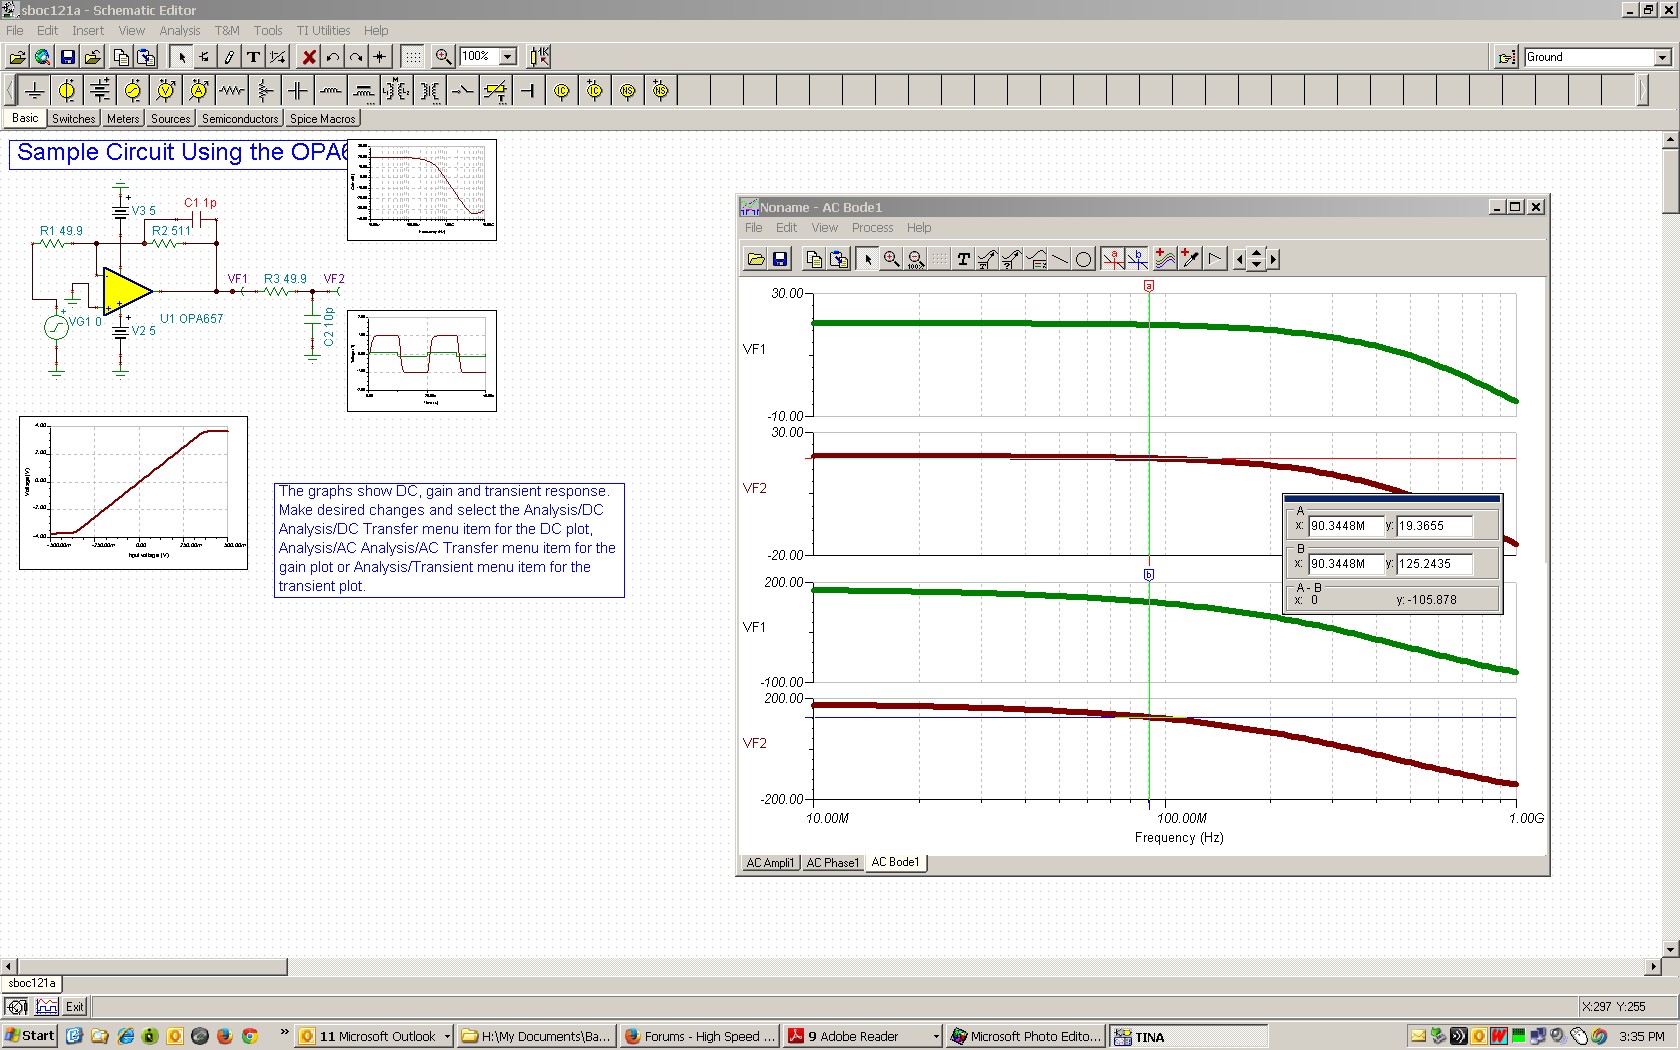This screenshot has height=1050, width=1680.
Task: Click the horizontal scrollbar thumb of the schematic
Action: [x=152, y=967]
